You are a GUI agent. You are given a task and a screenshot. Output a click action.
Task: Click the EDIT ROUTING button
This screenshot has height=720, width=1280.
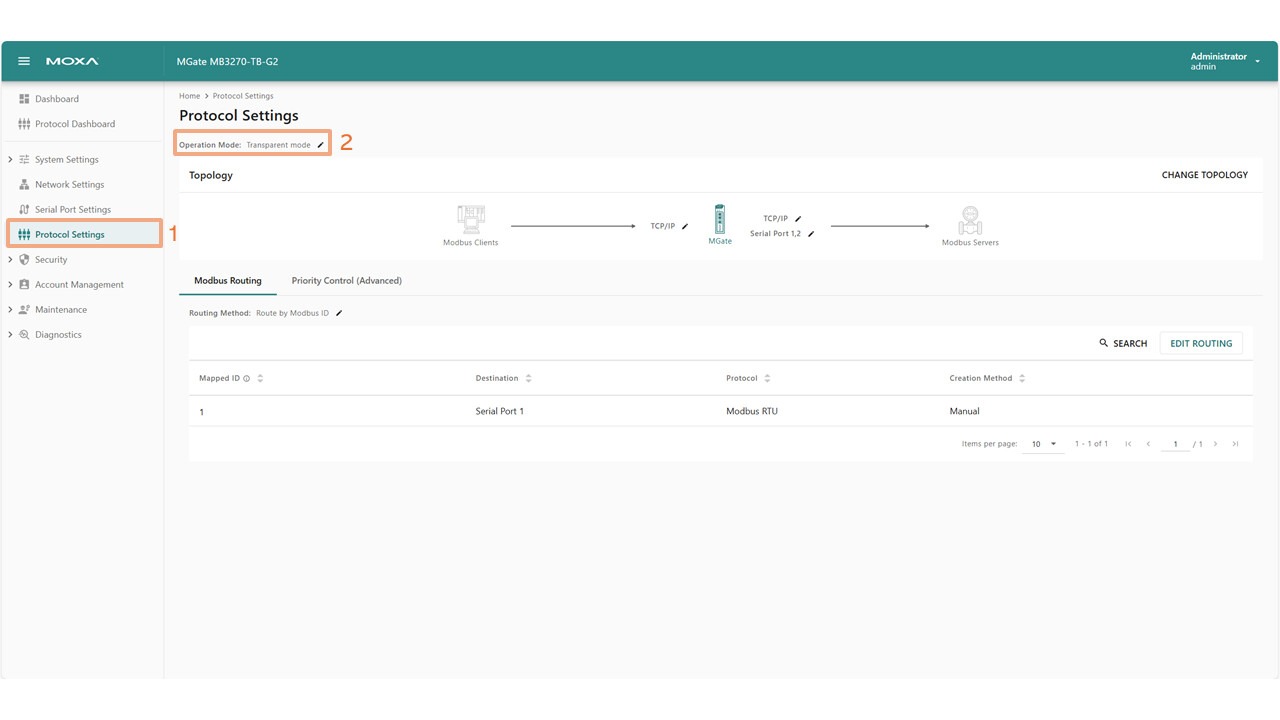1200,343
